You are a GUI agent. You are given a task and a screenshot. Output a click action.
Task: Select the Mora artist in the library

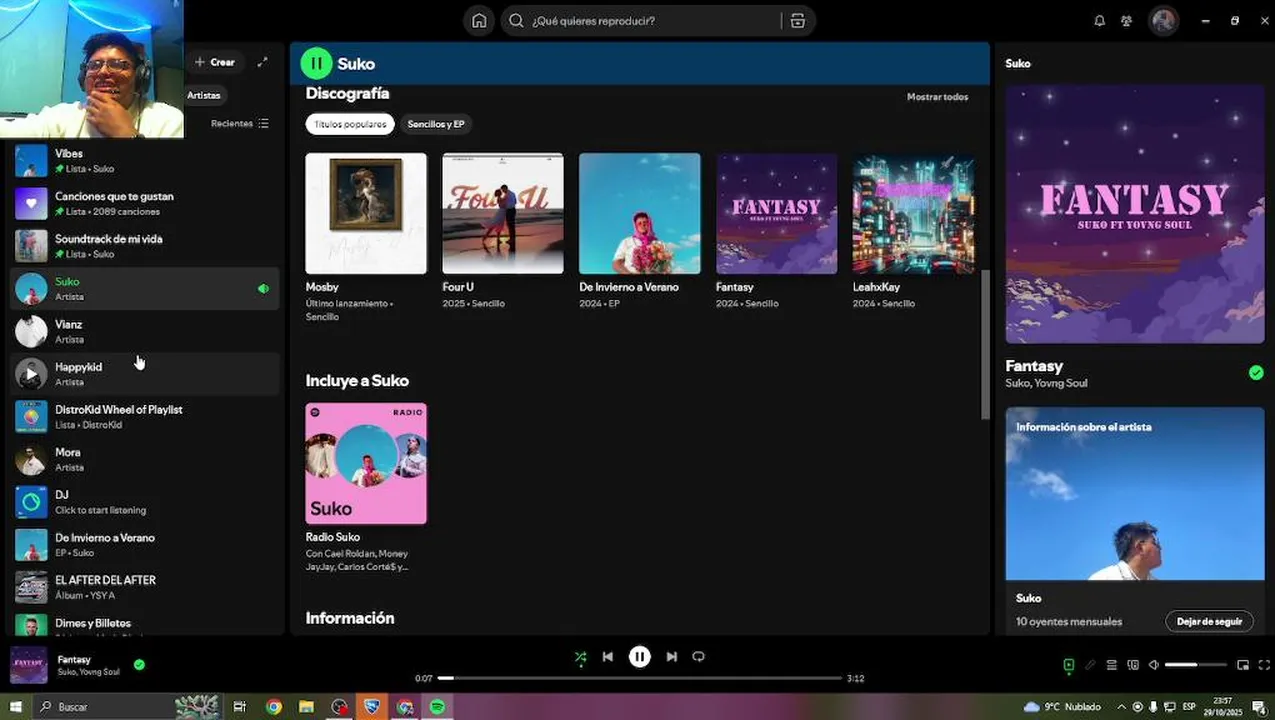pyautogui.click(x=145, y=460)
